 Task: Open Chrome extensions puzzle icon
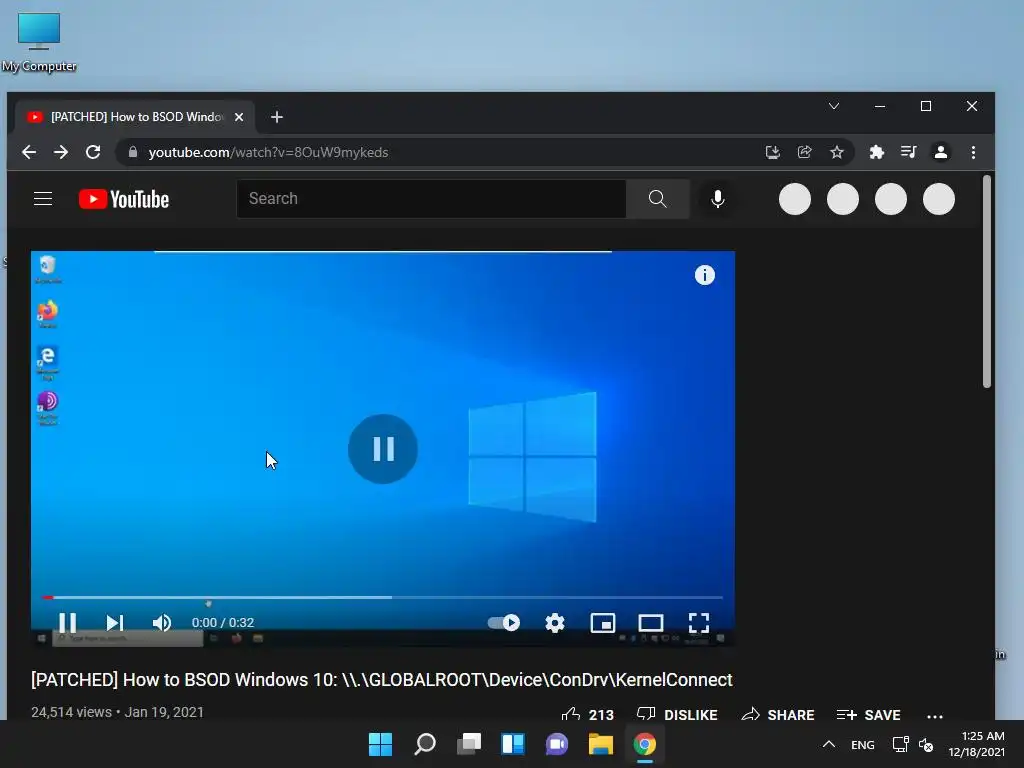click(x=876, y=152)
